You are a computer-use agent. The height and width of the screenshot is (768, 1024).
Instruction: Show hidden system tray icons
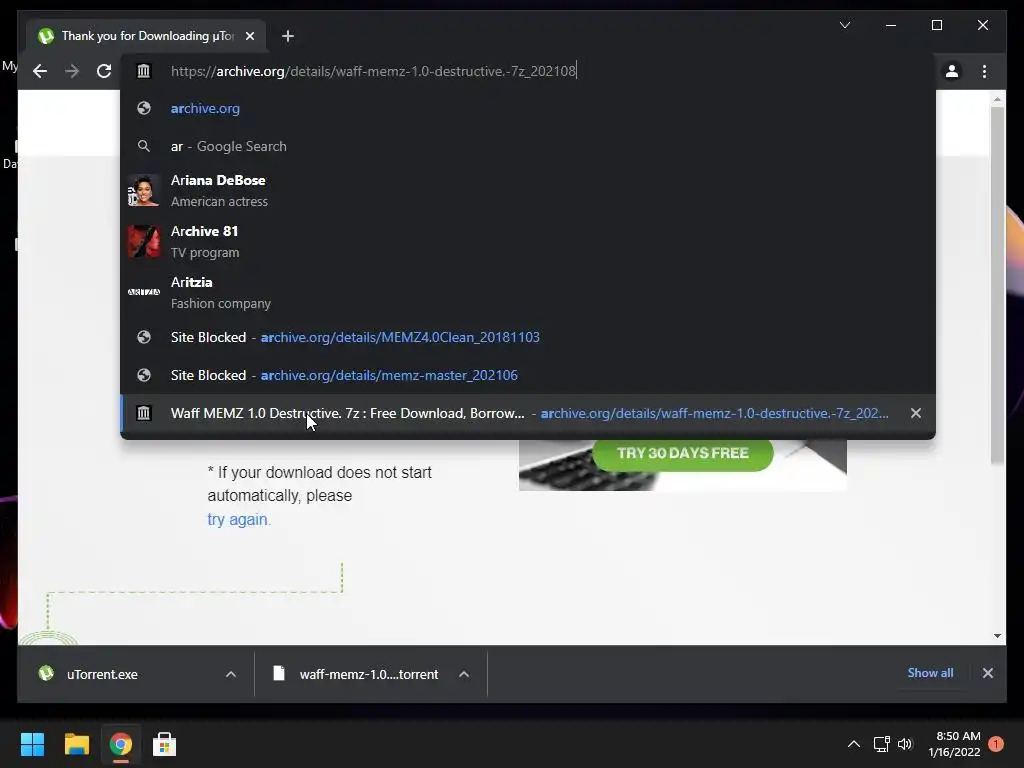pyautogui.click(x=853, y=744)
